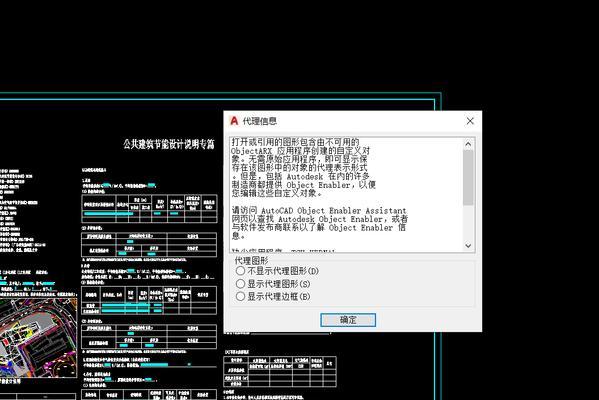Click the proxy information message text area
The width and height of the screenshot is (599, 400).
tap(346, 194)
